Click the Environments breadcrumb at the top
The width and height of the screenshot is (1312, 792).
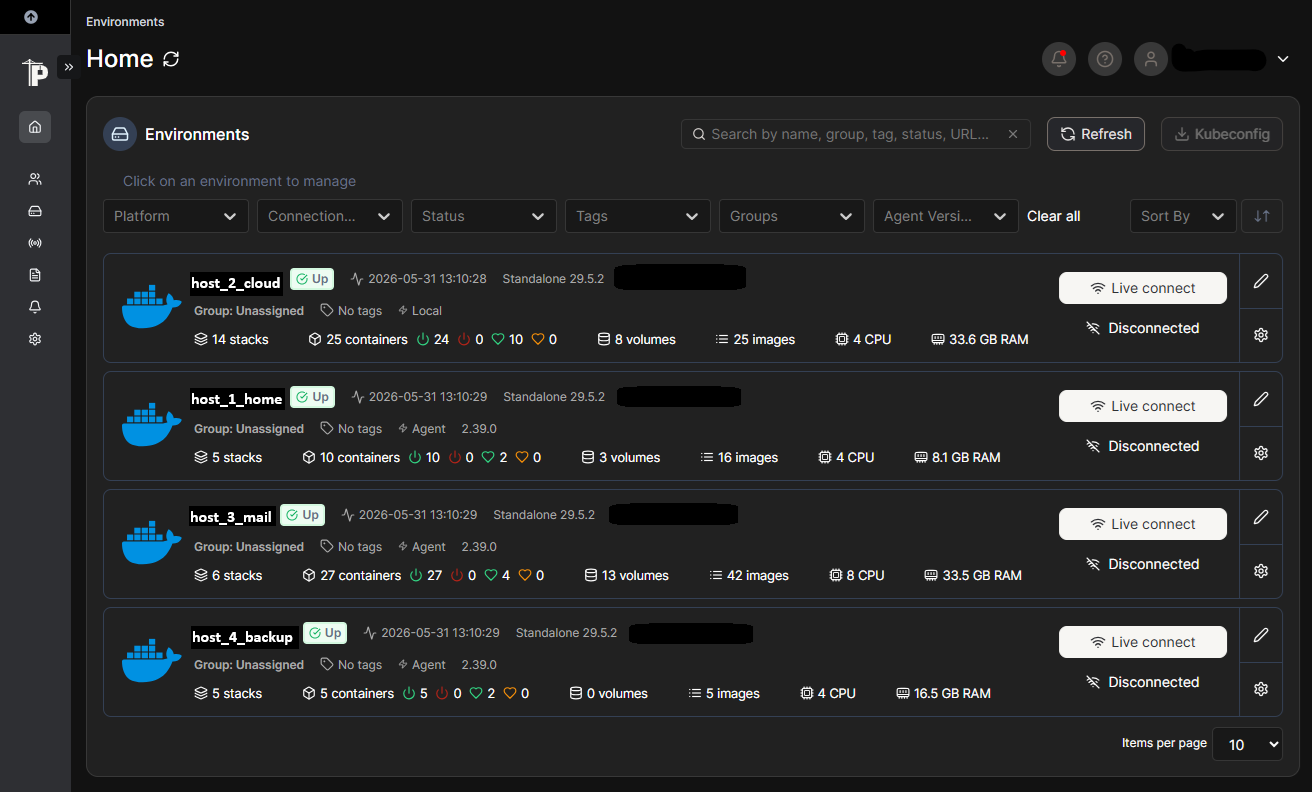click(x=125, y=21)
